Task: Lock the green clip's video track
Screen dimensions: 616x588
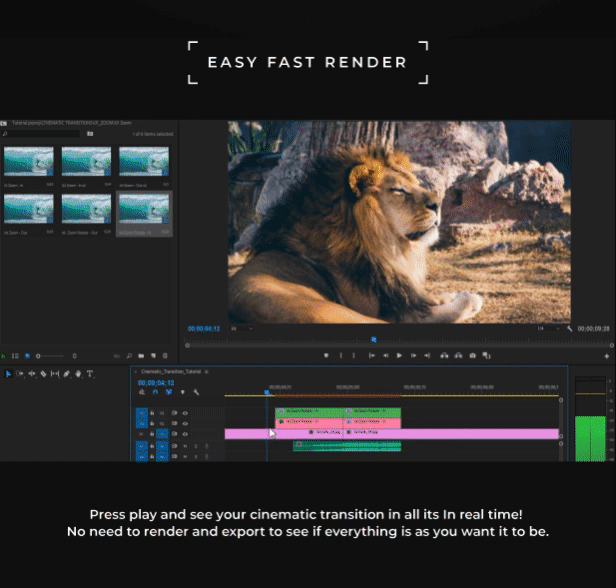Action: (152, 413)
